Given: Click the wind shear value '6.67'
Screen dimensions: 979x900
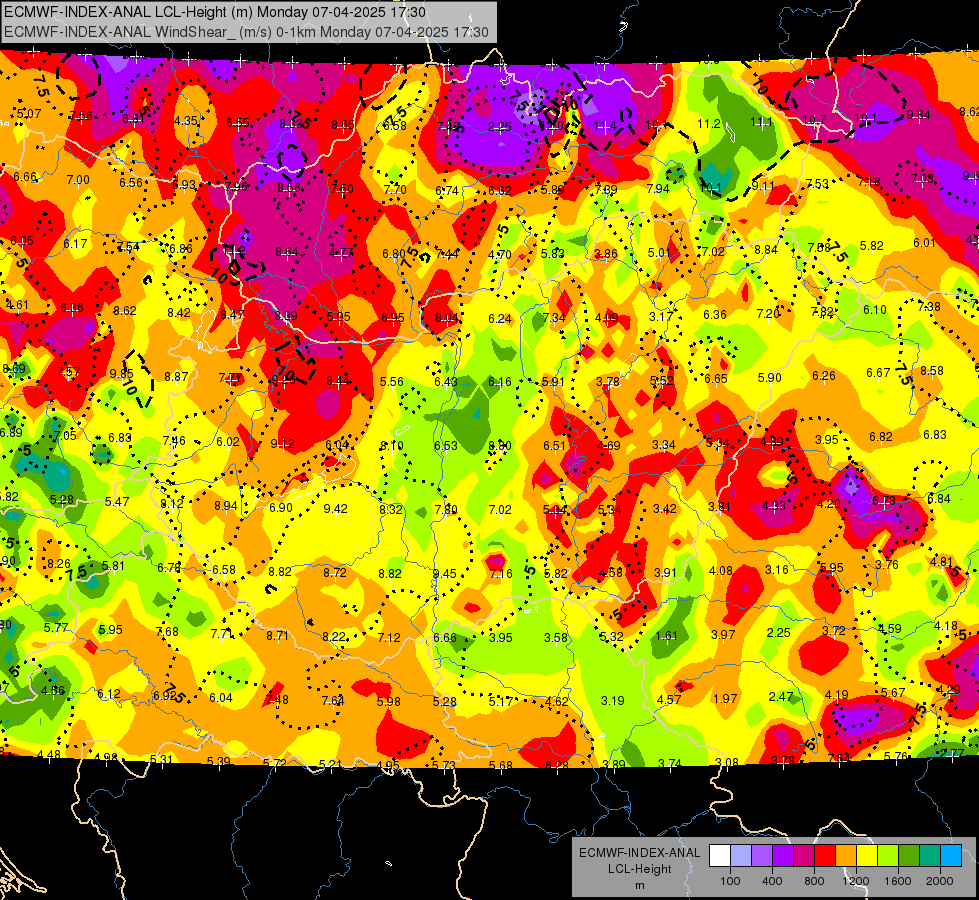Looking at the screenshot, I should click(878, 373).
